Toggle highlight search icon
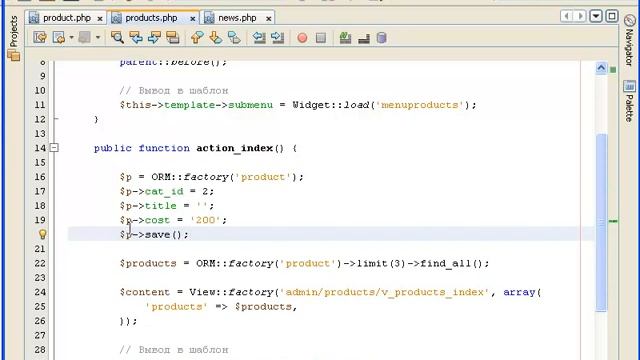The width and height of the screenshot is (640, 360). [x=173, y=38]
